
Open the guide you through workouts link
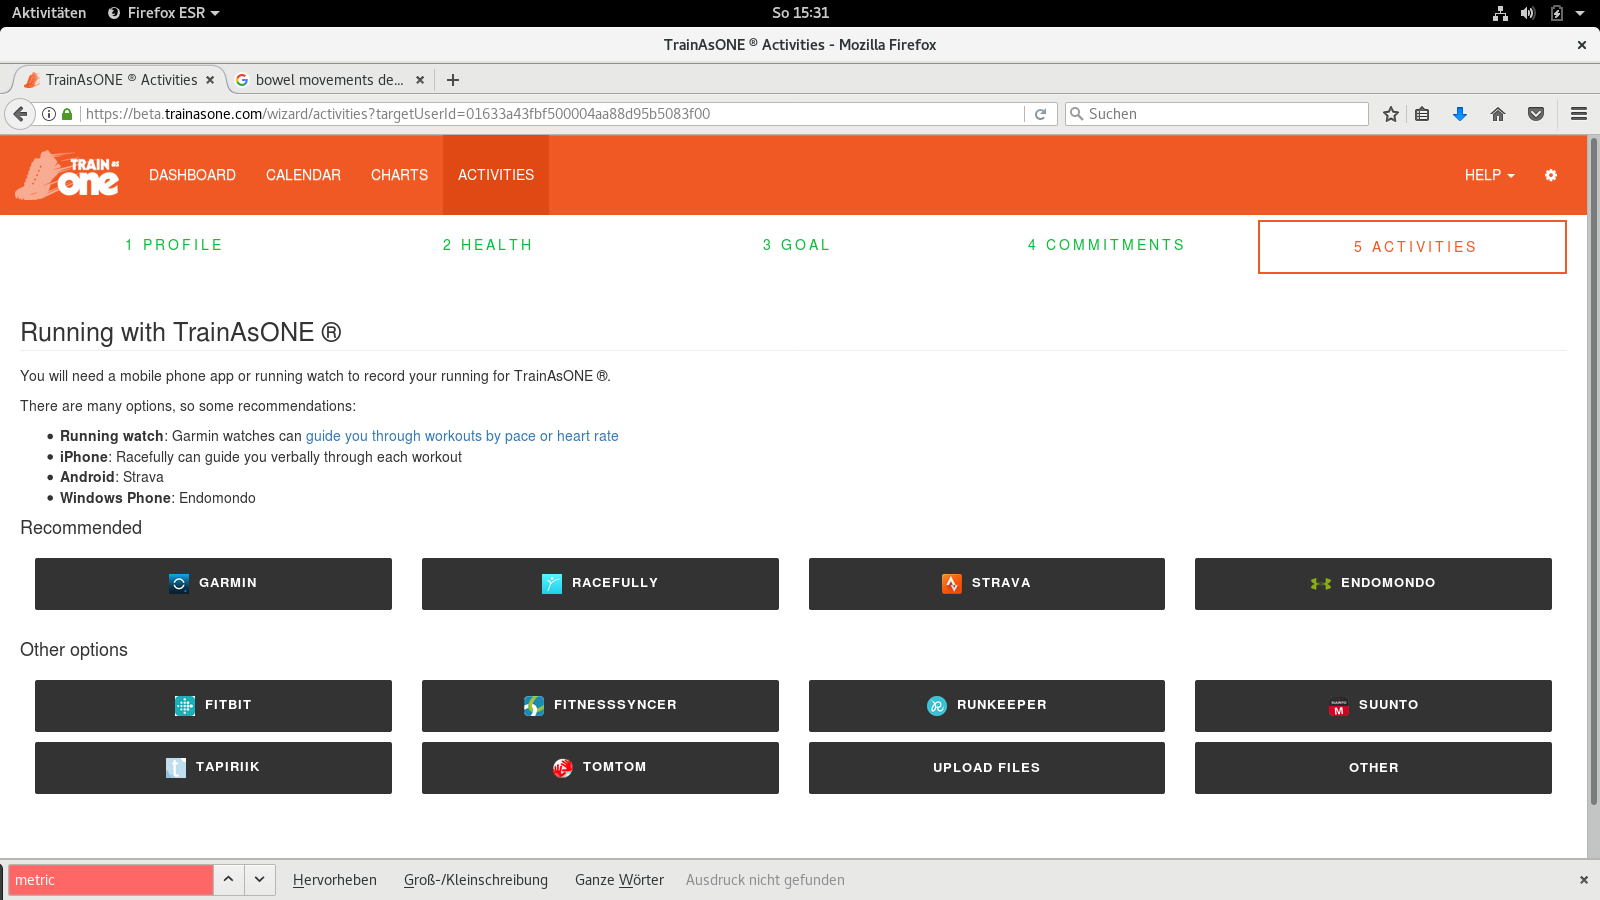462,436
